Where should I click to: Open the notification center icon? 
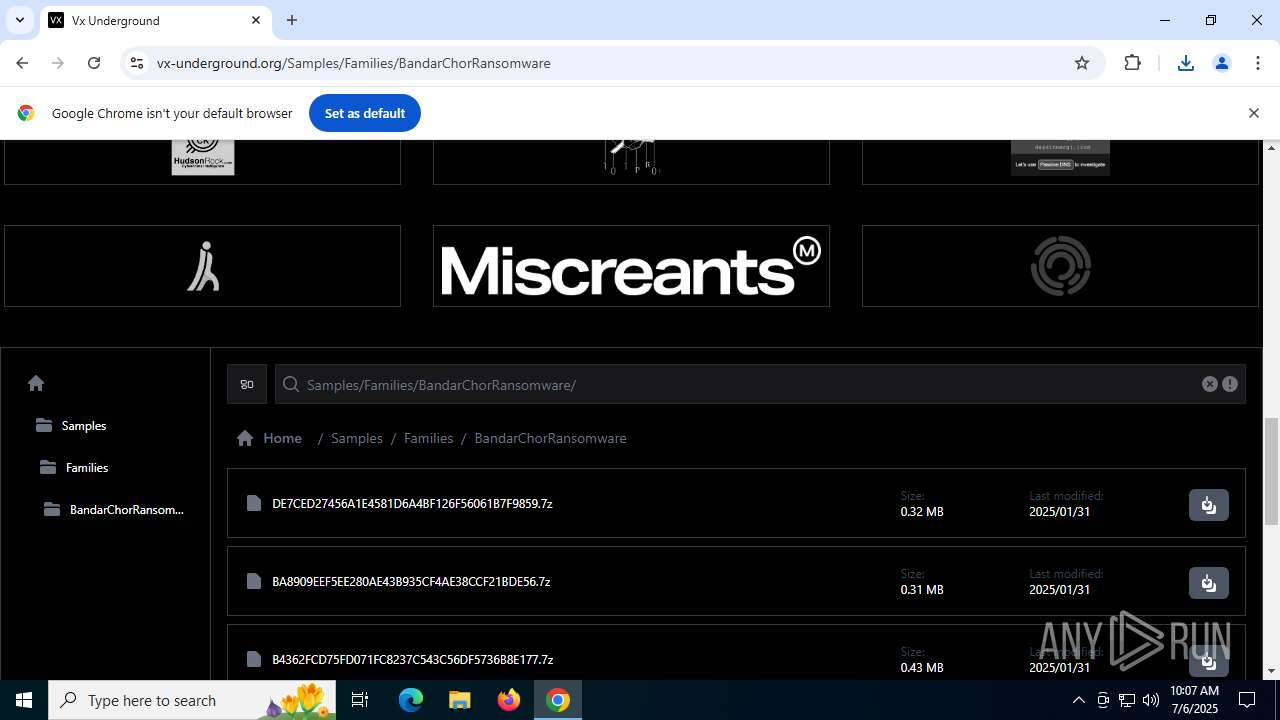[x=1247, y=700]
